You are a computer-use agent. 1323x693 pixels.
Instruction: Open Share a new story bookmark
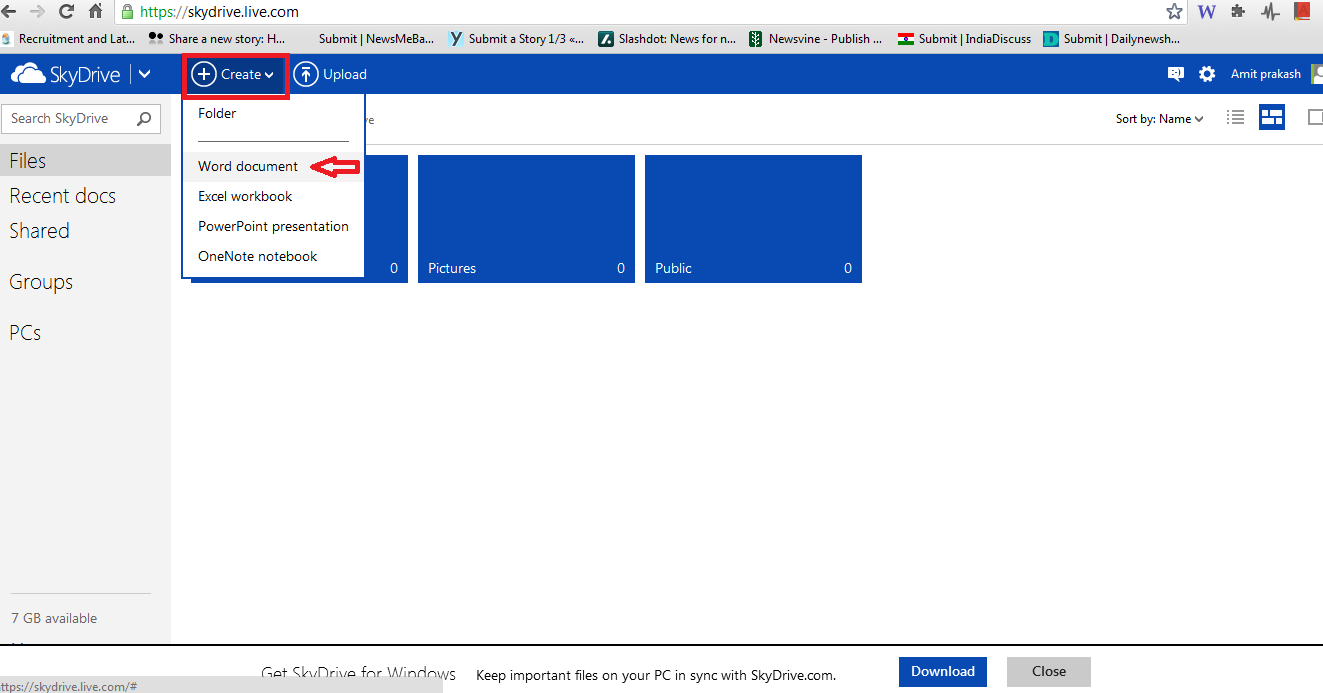218,39
